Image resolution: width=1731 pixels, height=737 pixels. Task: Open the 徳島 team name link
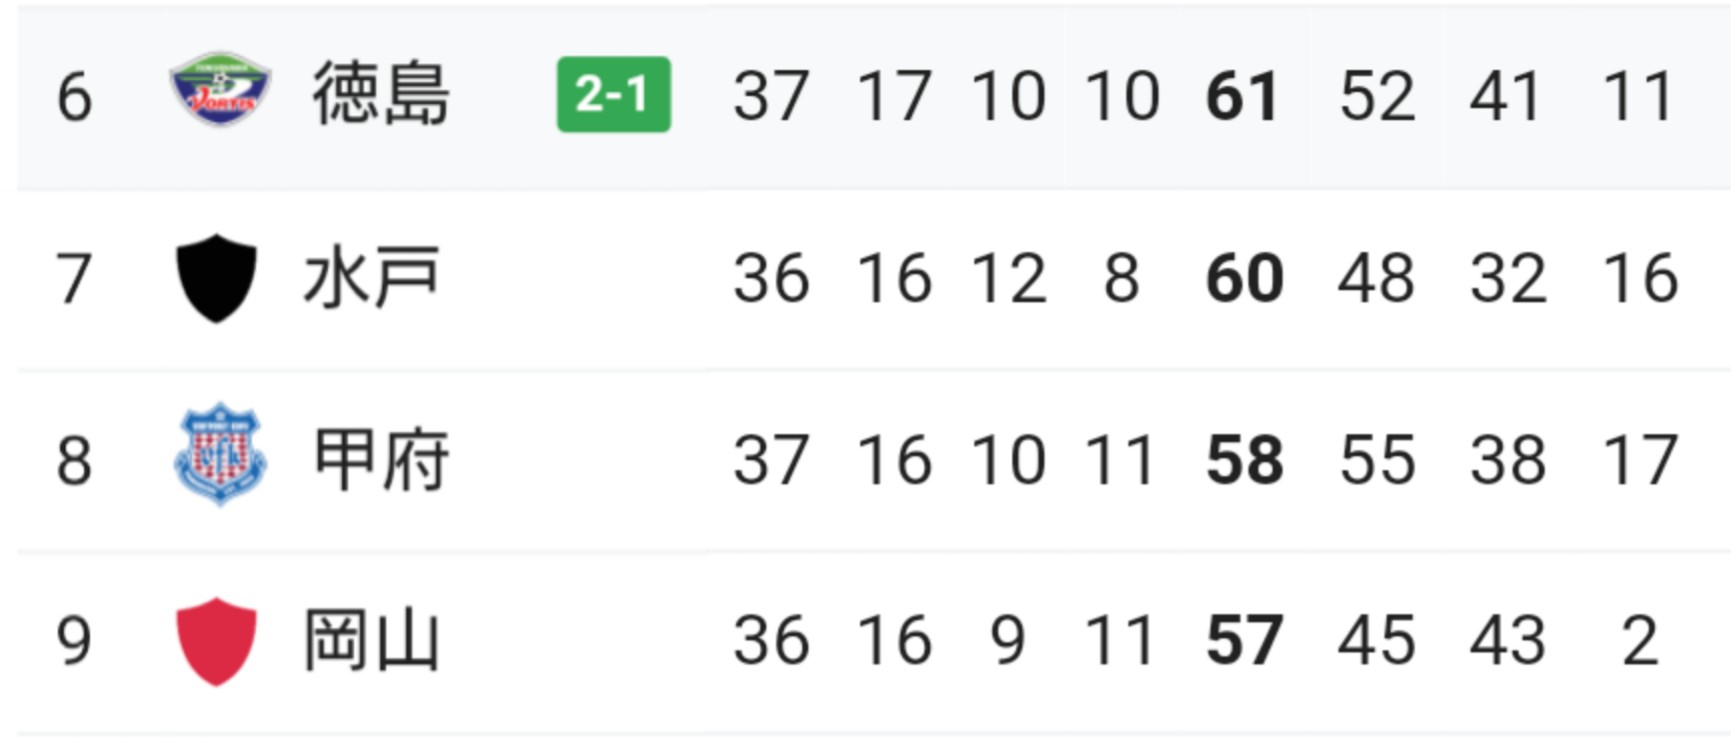click(x=381, y=95)
